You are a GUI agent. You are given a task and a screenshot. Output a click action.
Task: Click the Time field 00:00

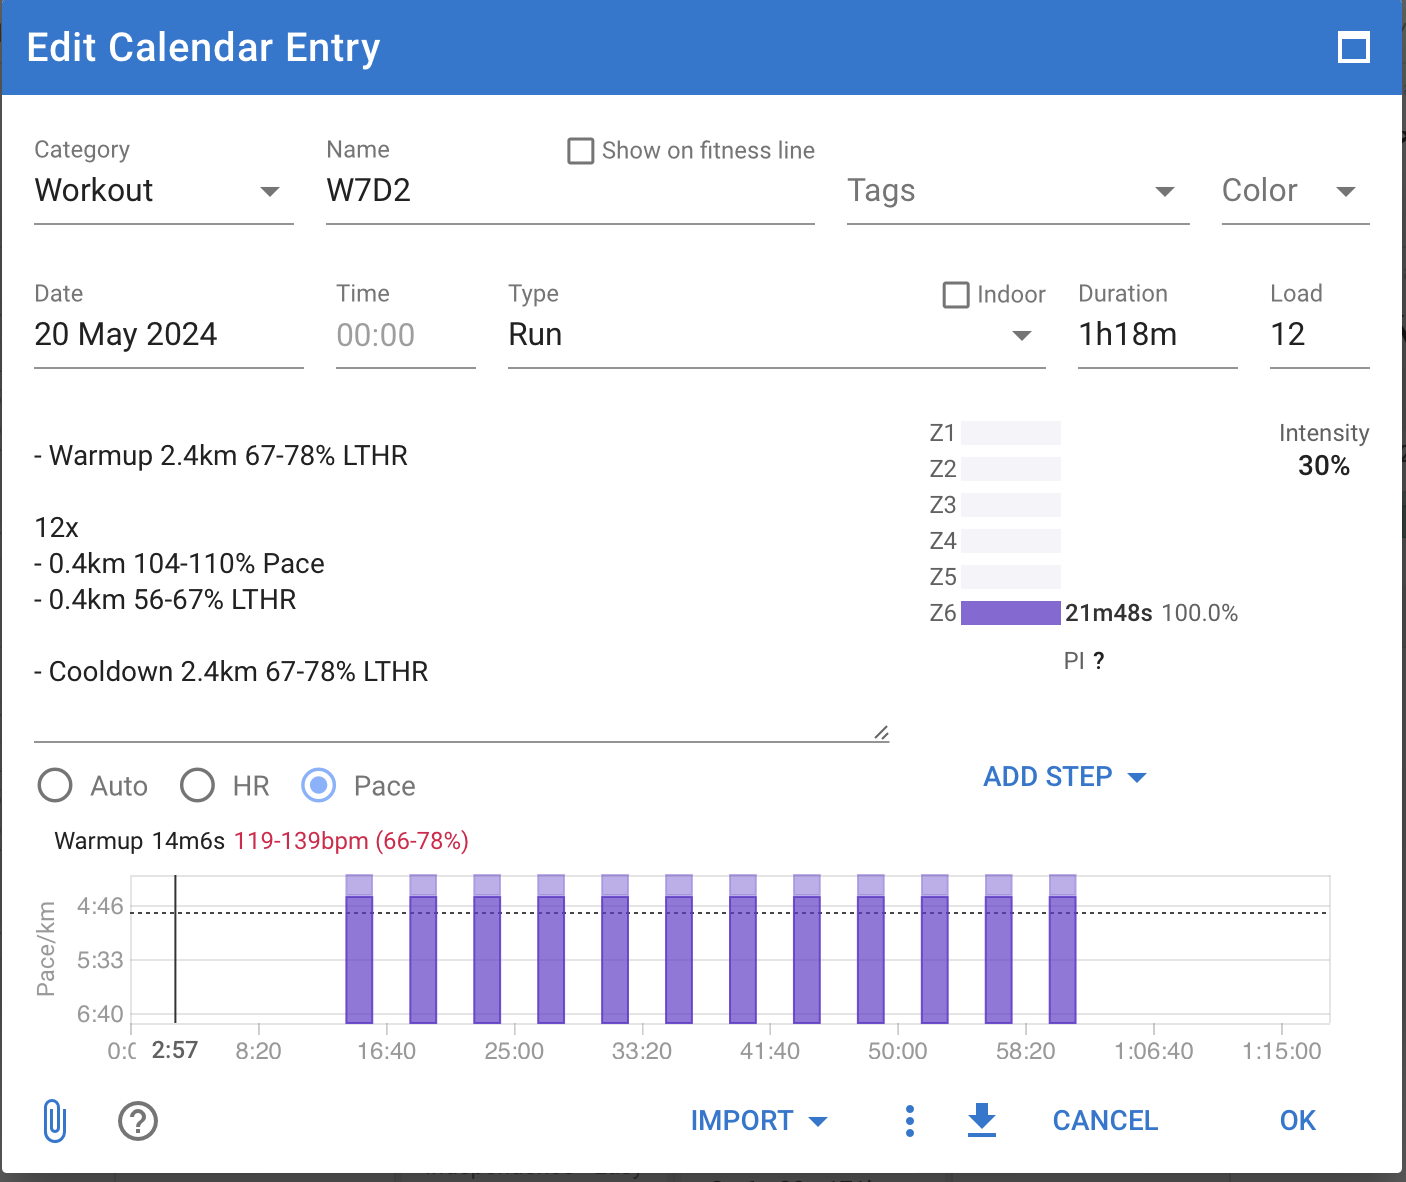tap(405, 335)
